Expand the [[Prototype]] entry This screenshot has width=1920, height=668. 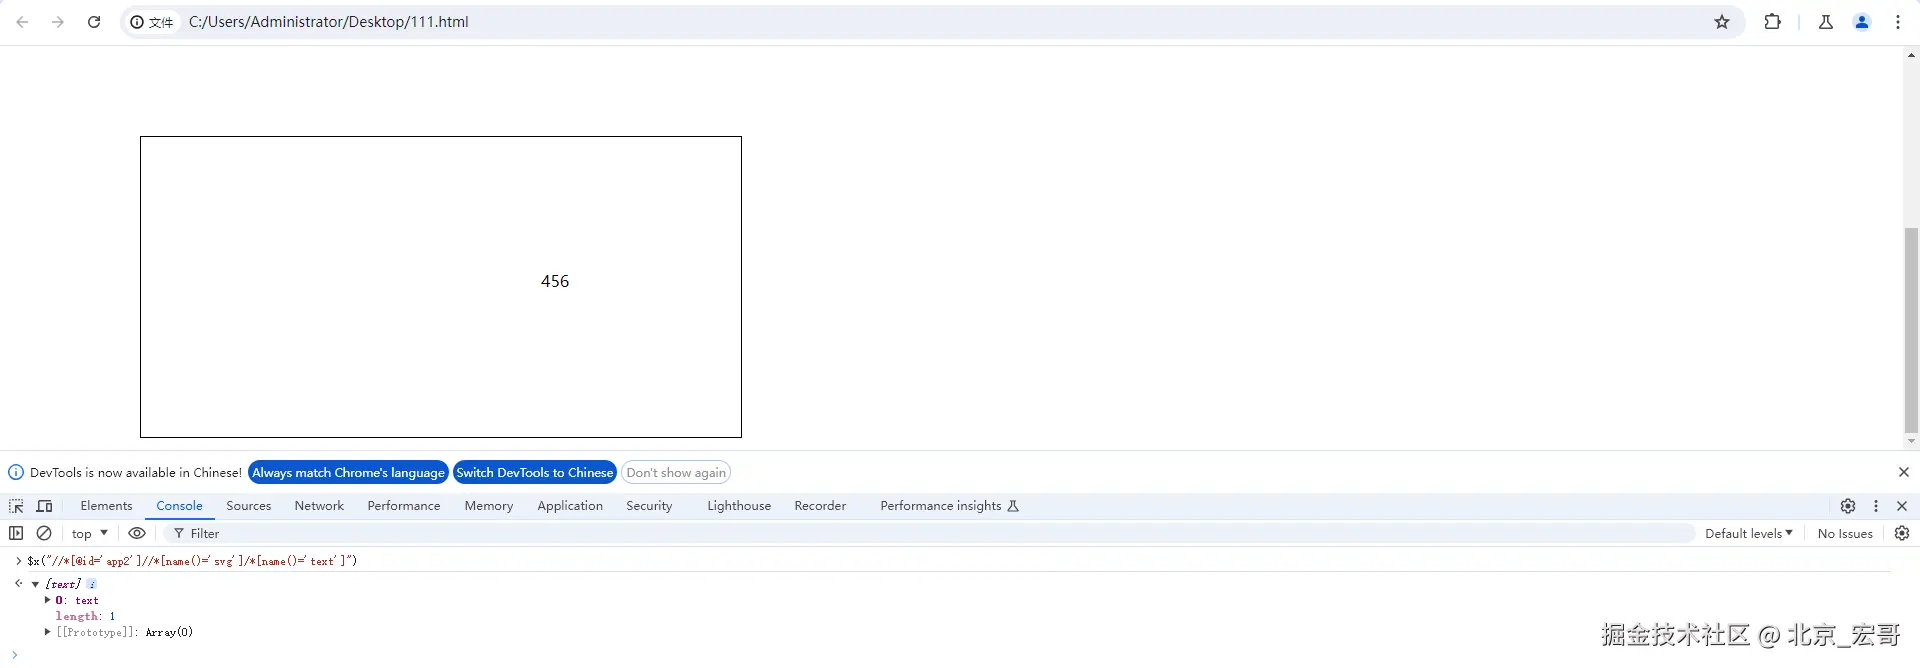tap(47, 632)
